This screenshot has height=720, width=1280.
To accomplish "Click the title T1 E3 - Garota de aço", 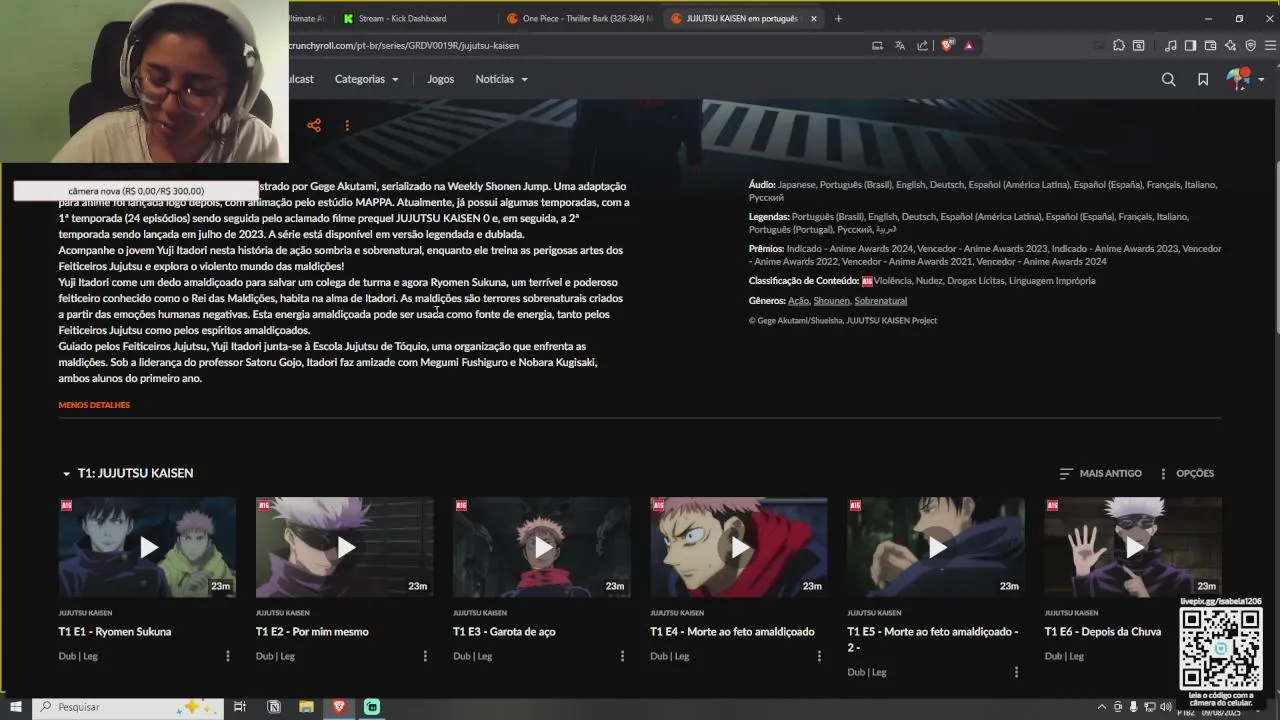I will (x=504, y=632).
